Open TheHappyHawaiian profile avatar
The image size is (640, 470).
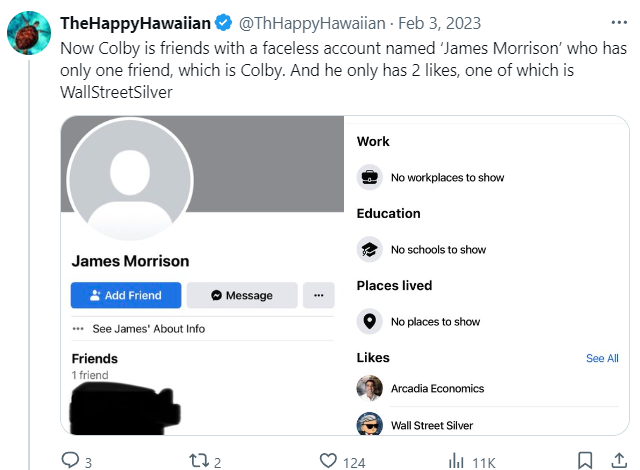28,34
